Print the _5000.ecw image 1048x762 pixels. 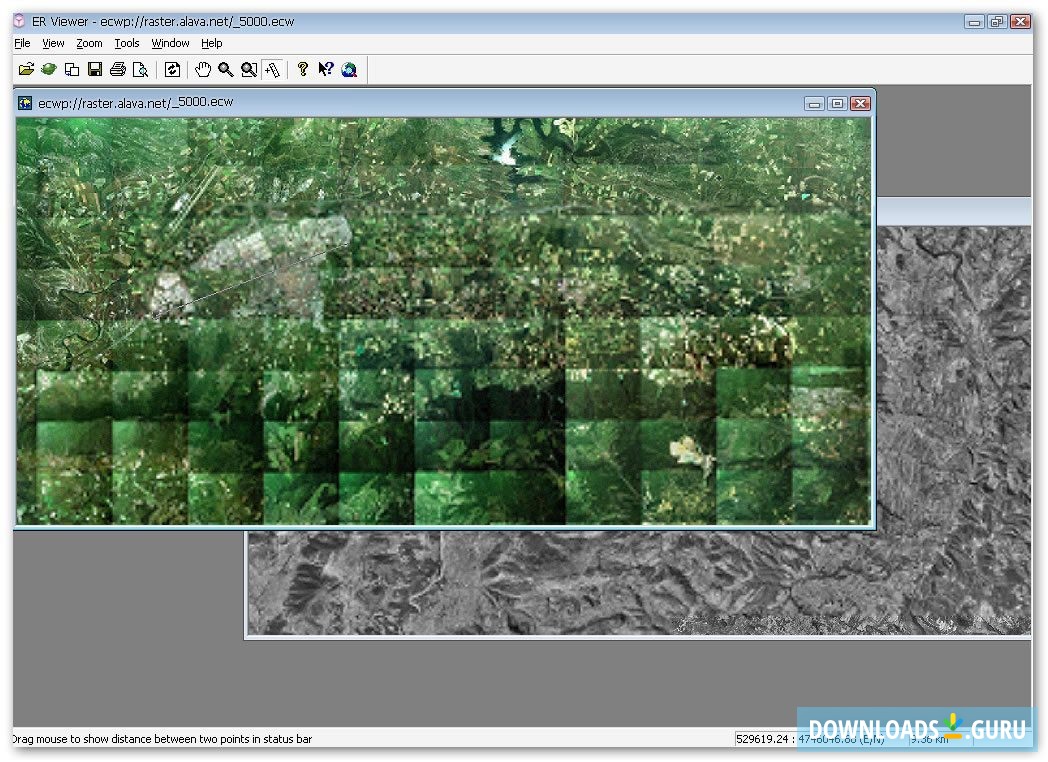tap(118, 69)
